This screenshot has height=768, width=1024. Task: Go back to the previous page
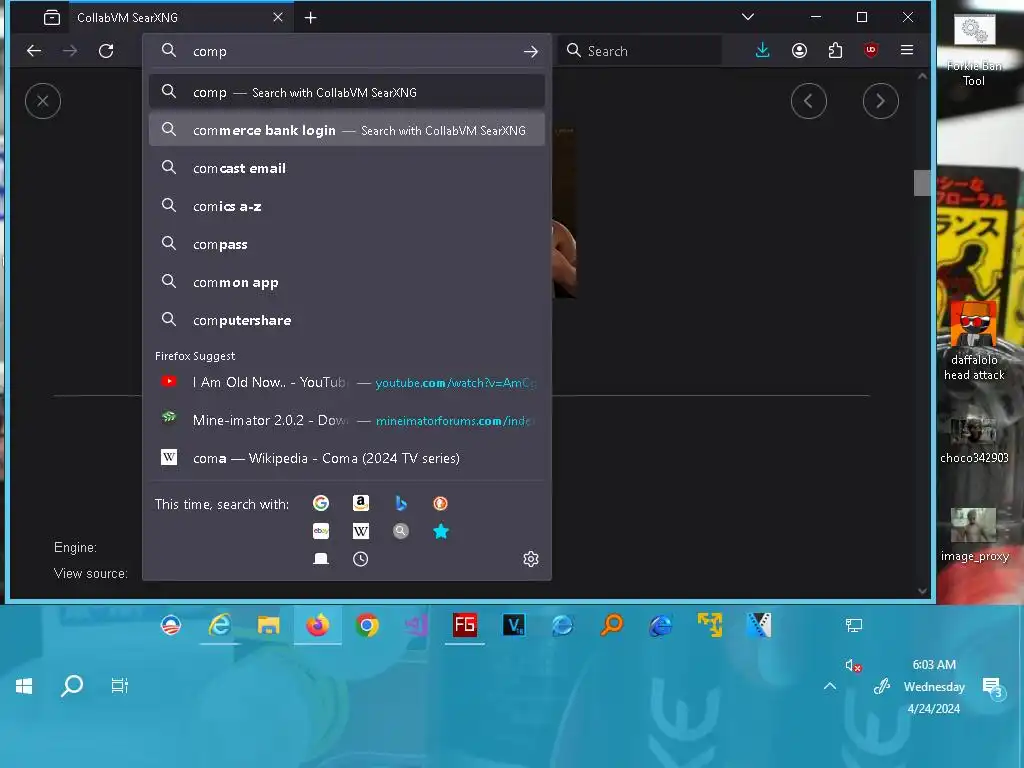pyautogui.click(x=34, y=51)
